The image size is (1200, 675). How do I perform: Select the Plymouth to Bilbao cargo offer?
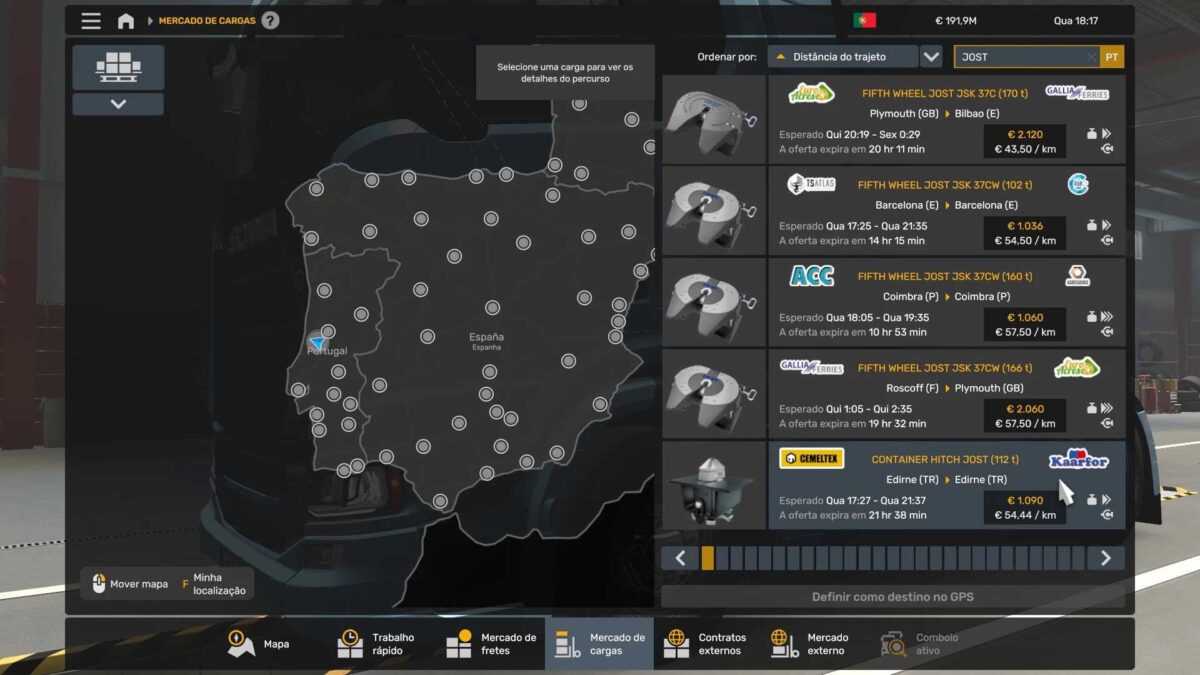945,120
